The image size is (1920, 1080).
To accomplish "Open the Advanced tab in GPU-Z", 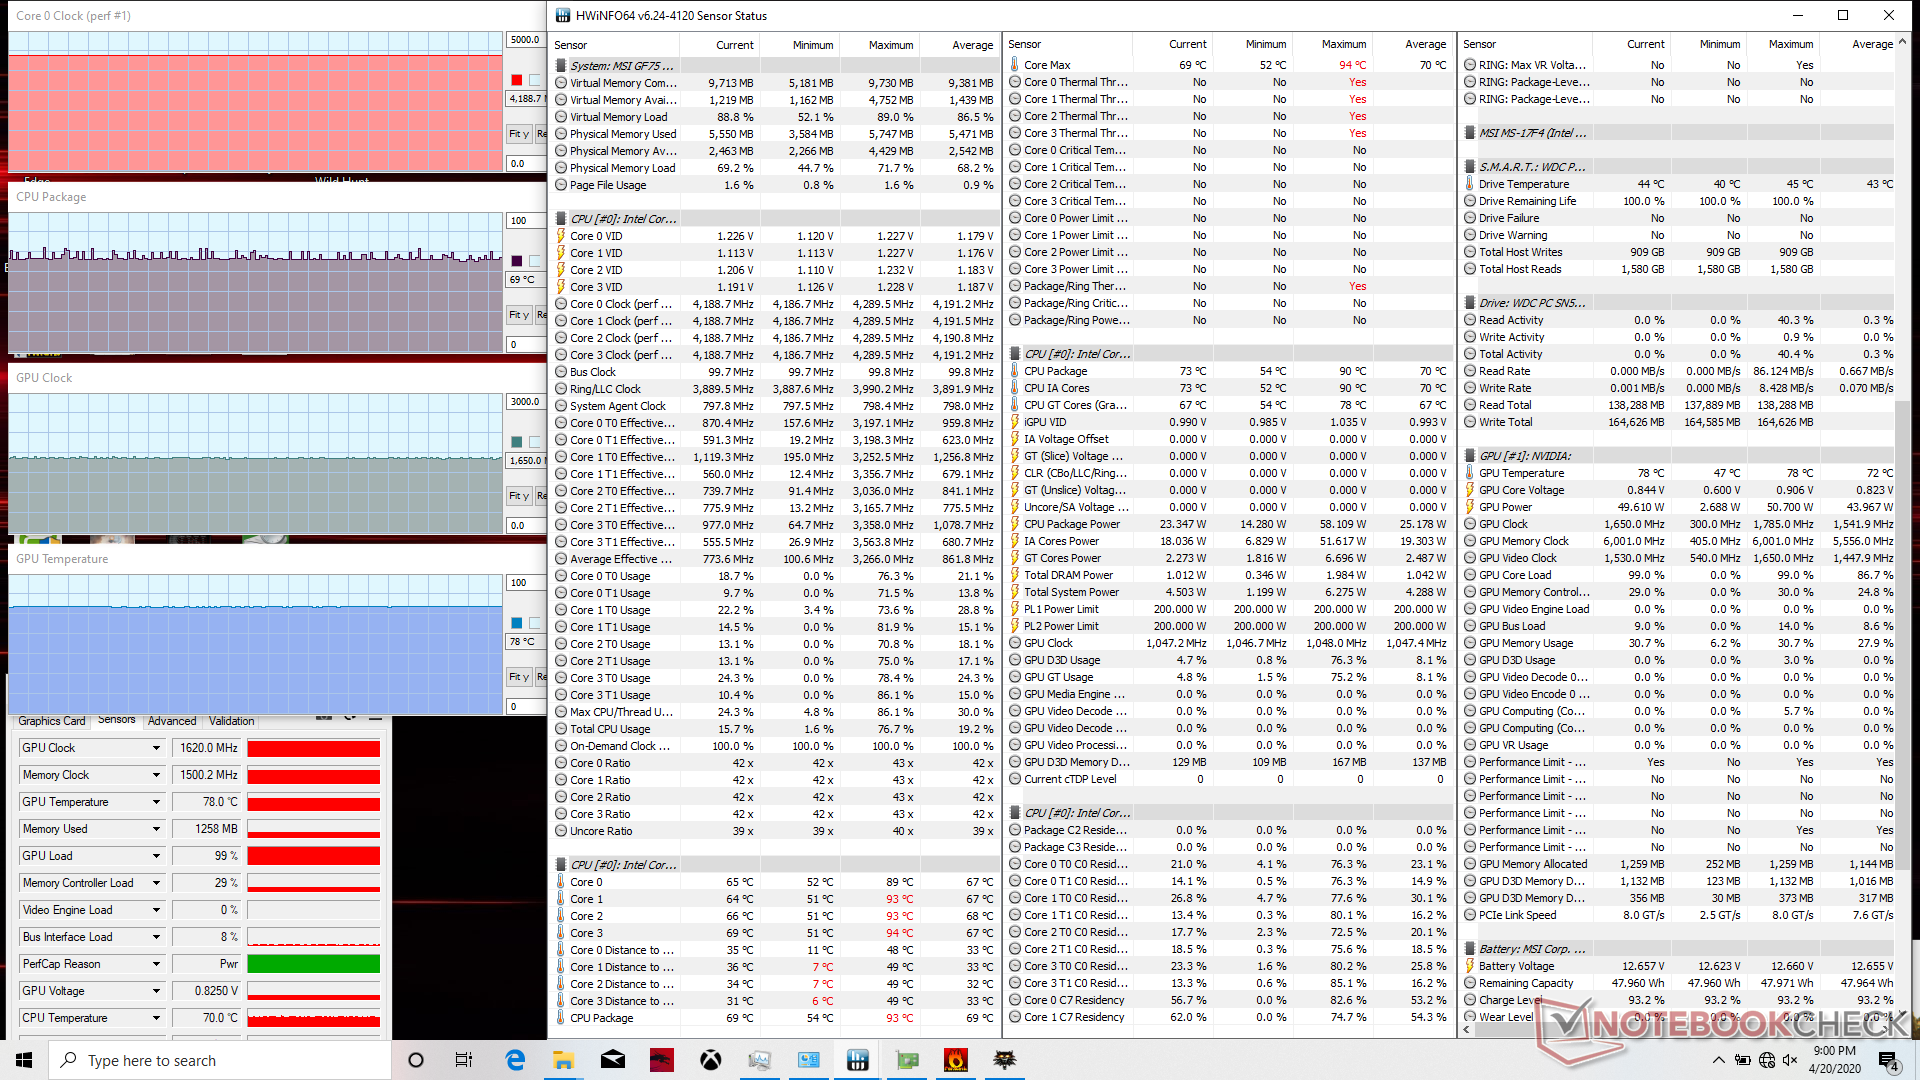I will (172, 721).
